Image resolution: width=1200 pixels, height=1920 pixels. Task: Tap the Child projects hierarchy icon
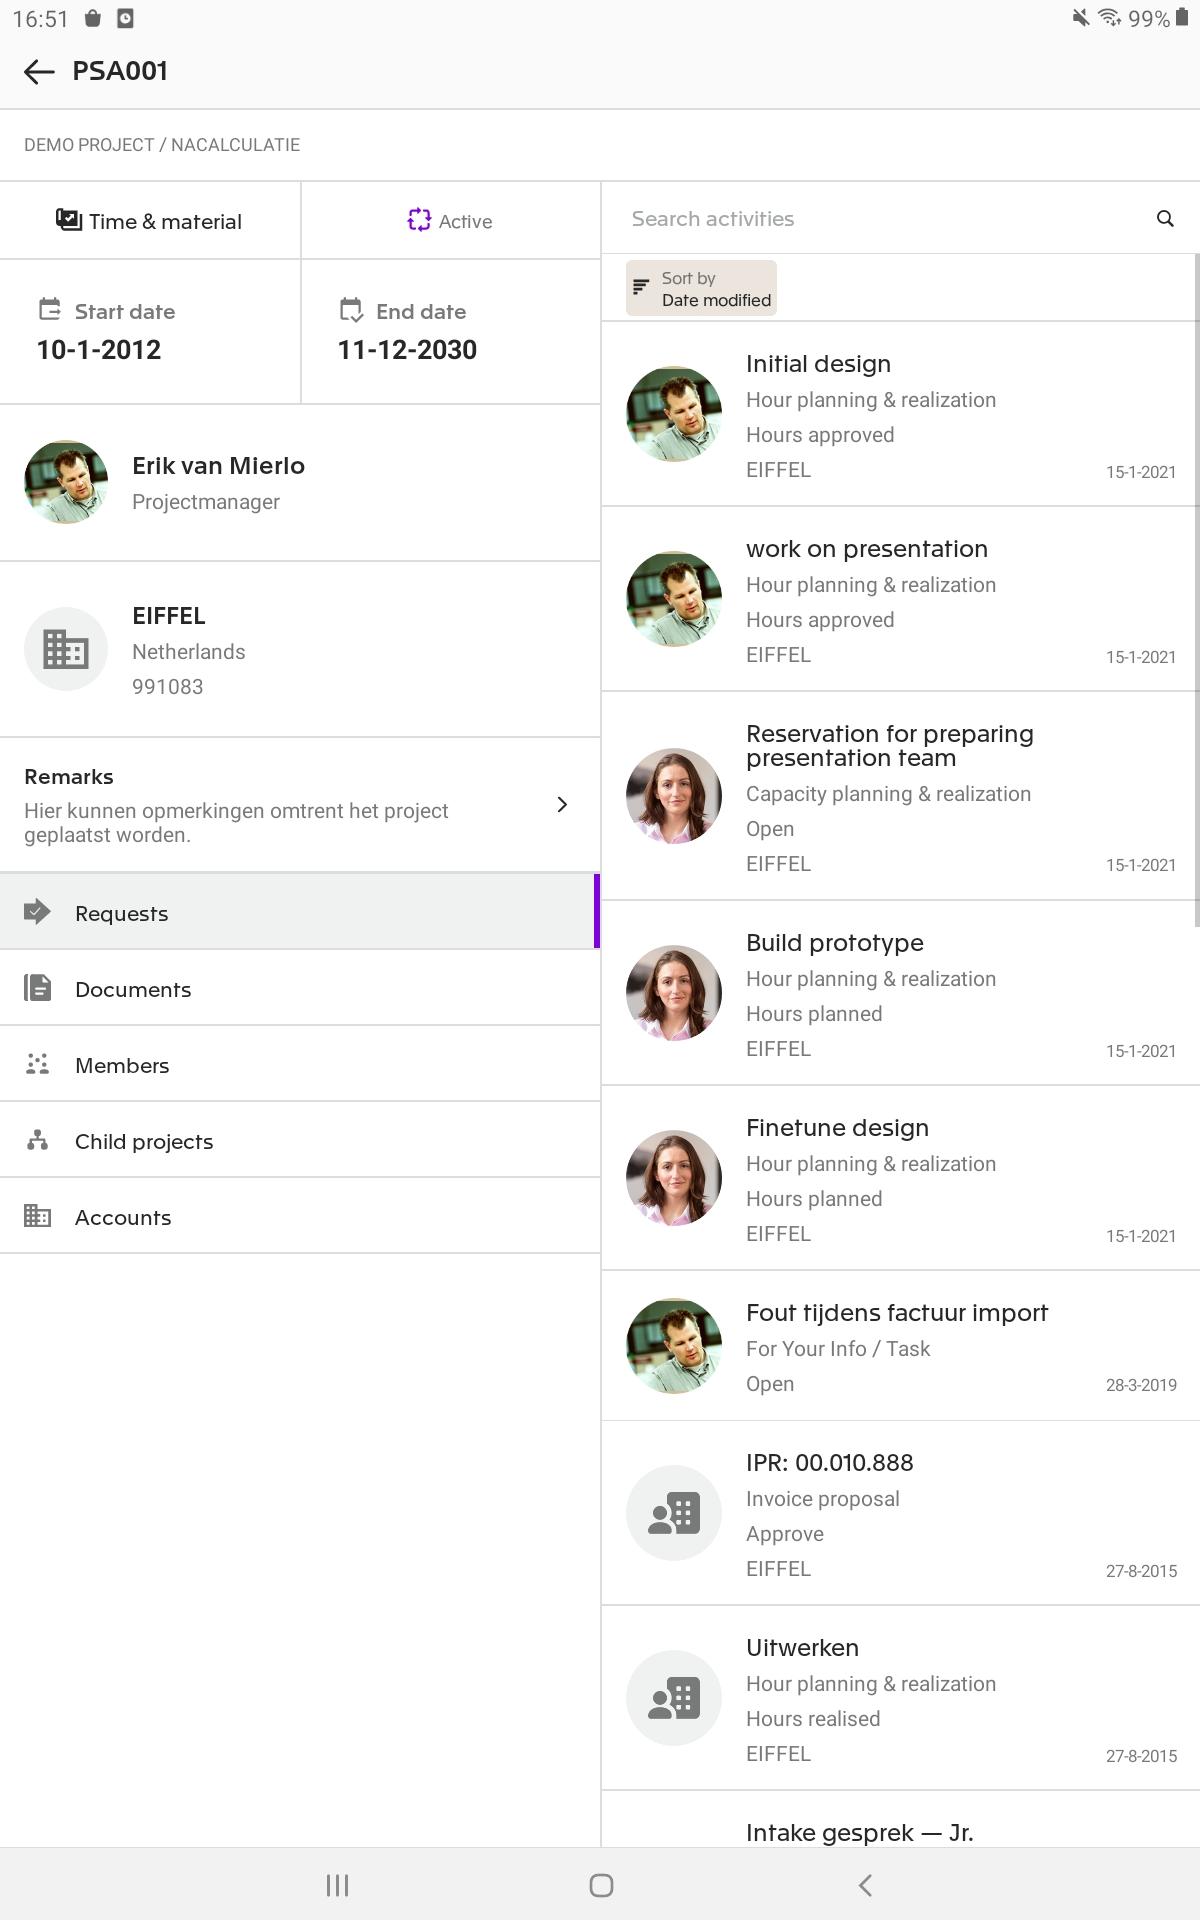[x=38, y=1140]
